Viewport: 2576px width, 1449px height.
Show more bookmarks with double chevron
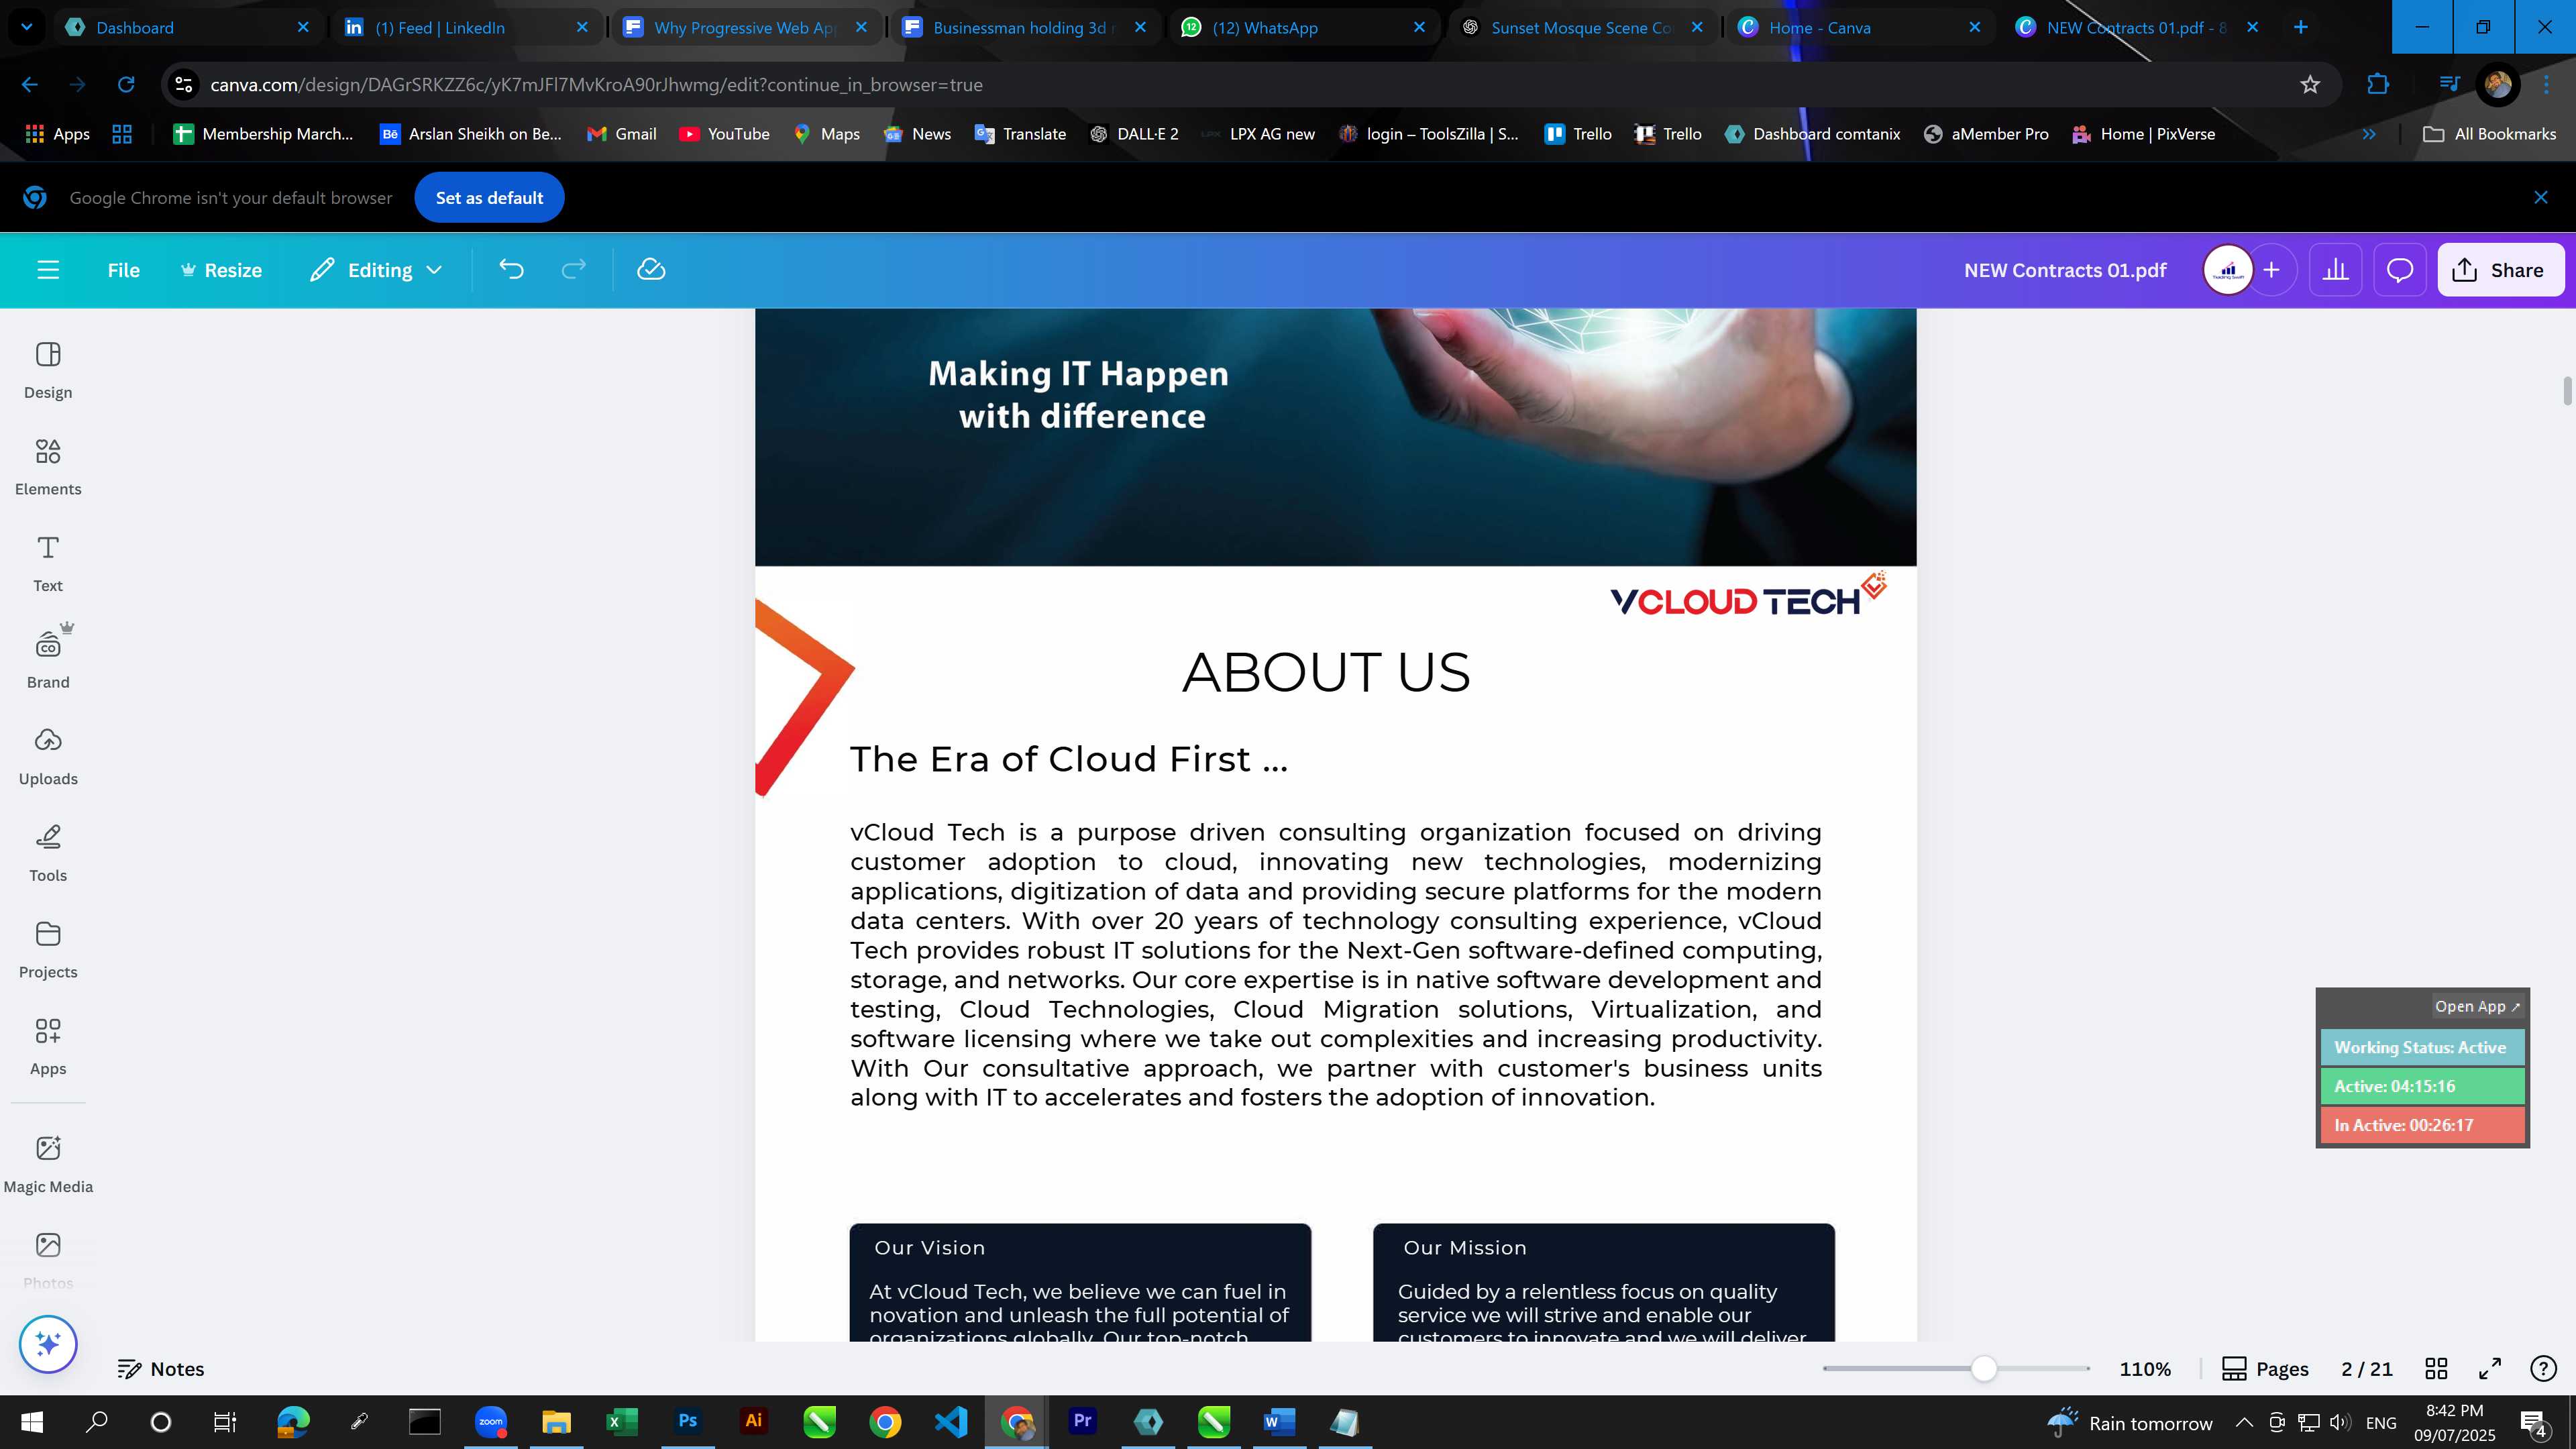click(2369, 134)
